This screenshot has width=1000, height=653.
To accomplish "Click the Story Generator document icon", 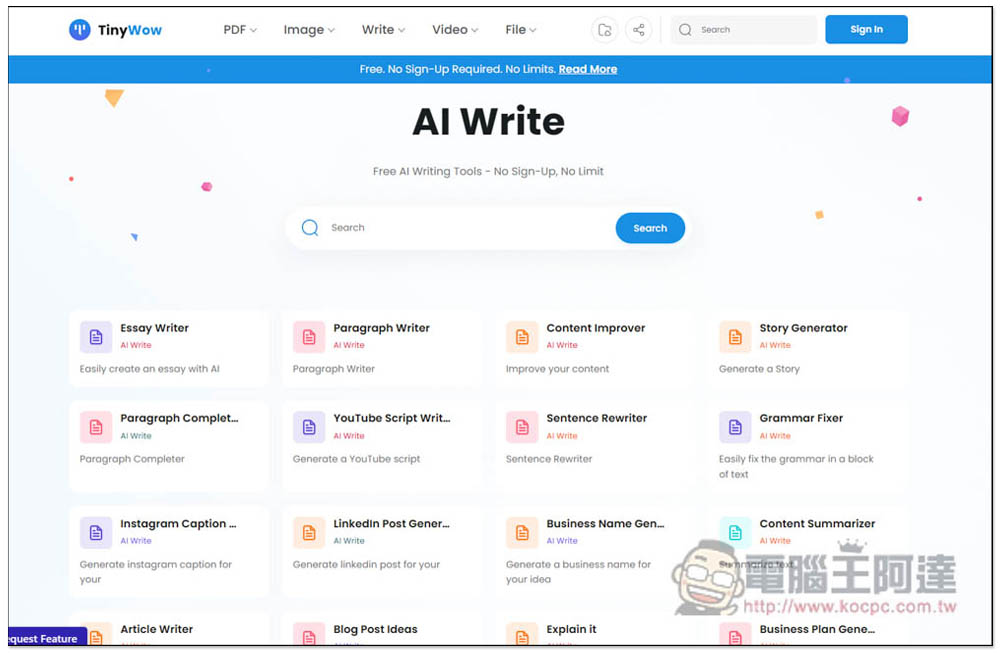I will pyautogui.click(x=735, y=337).
